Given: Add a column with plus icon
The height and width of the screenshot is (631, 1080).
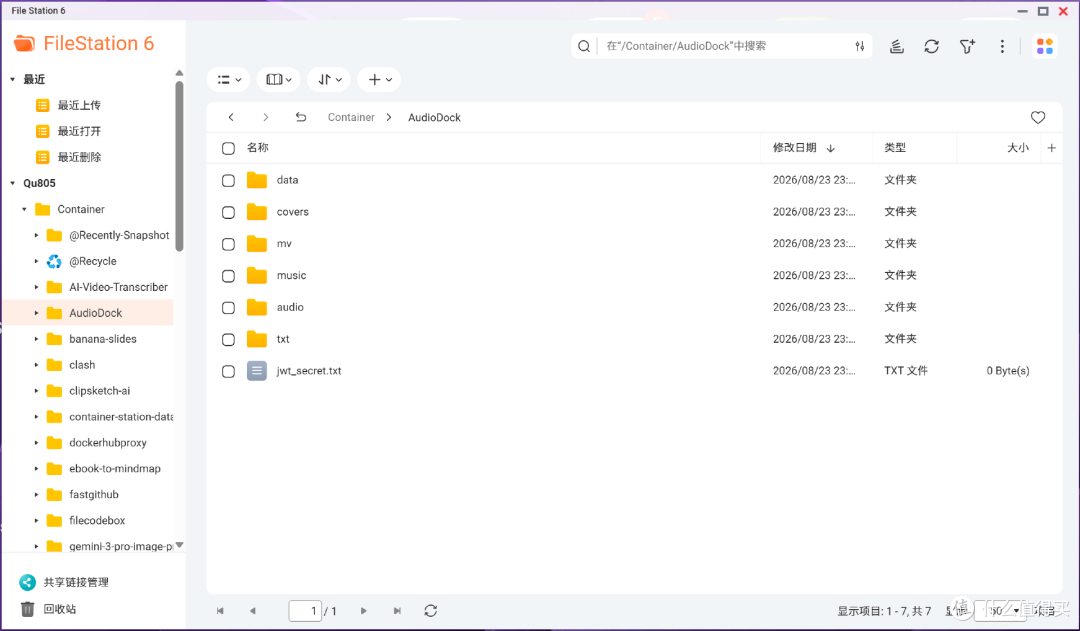Looking at the screenshot, I should point(1051,147).
